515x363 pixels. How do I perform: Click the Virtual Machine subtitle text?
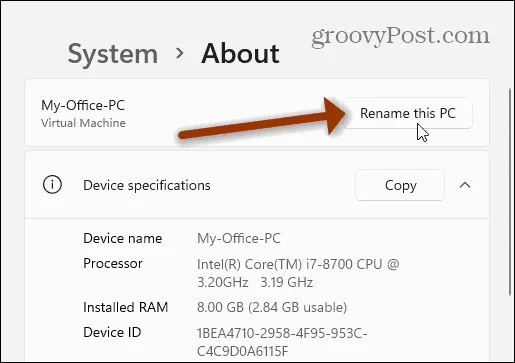point(83,123)
